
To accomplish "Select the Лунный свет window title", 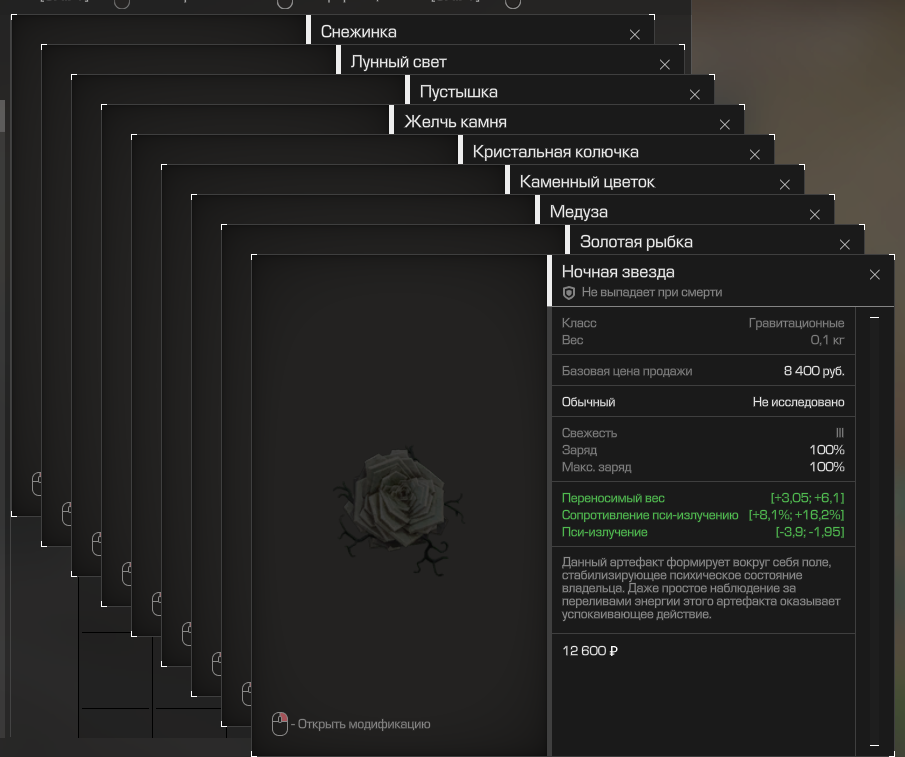I will tap(398, 62).
